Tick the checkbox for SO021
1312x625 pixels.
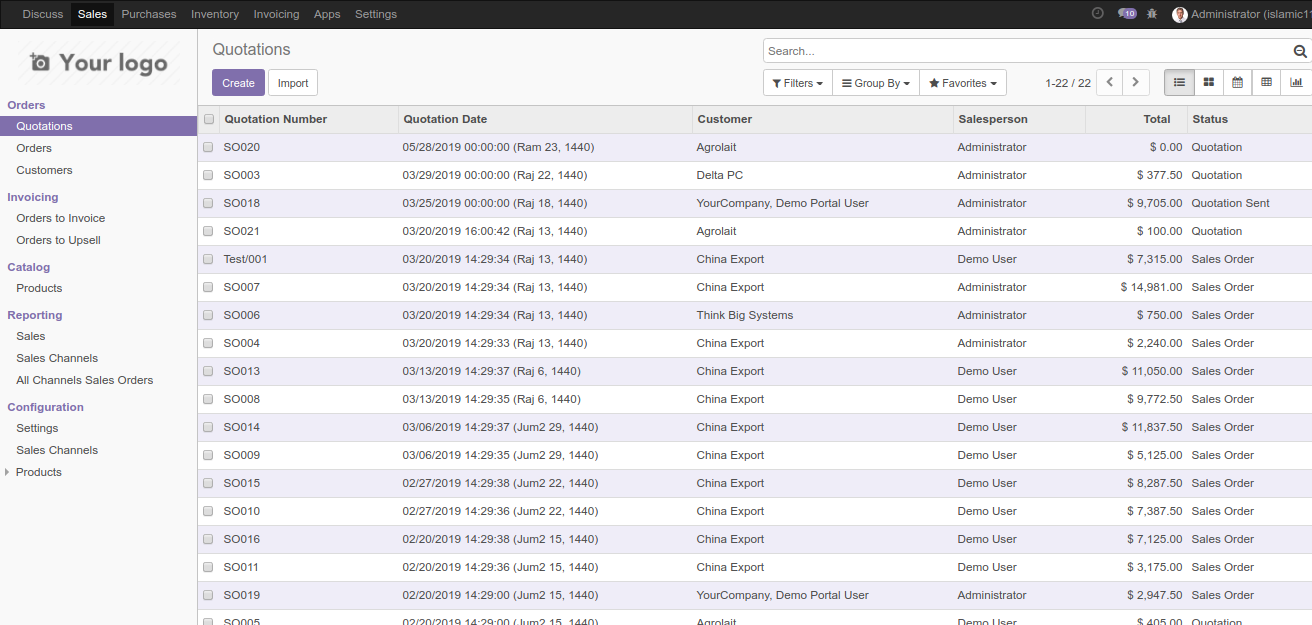coord(209,231)
